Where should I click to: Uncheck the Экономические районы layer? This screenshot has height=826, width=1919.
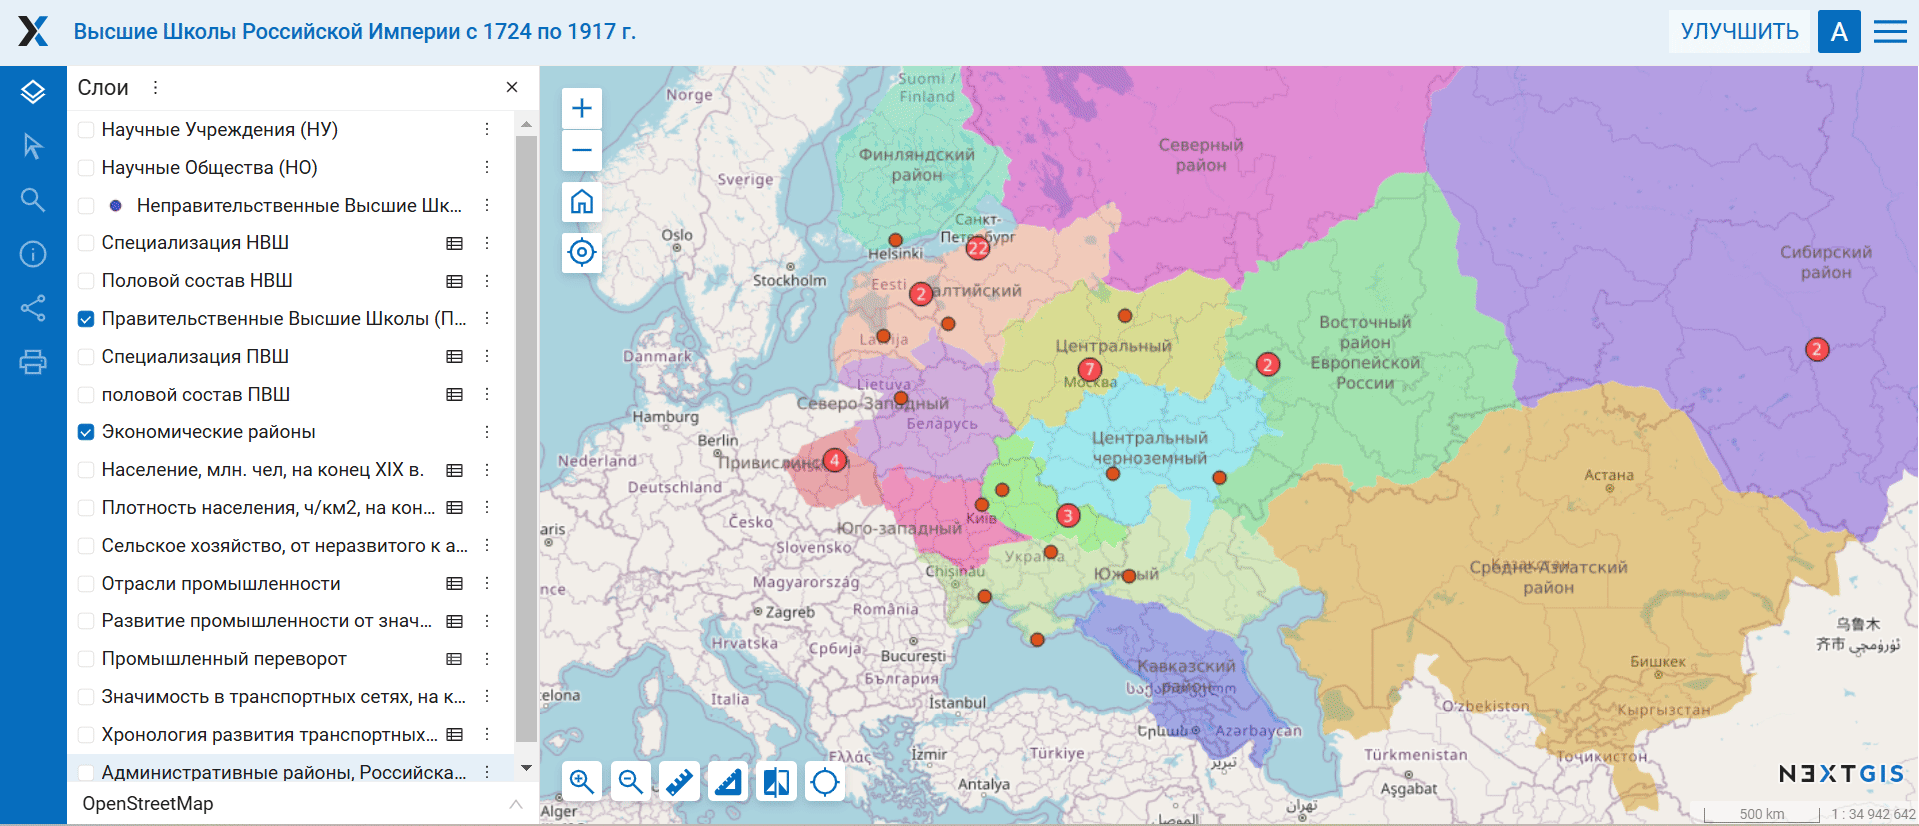tap(87, 432)
